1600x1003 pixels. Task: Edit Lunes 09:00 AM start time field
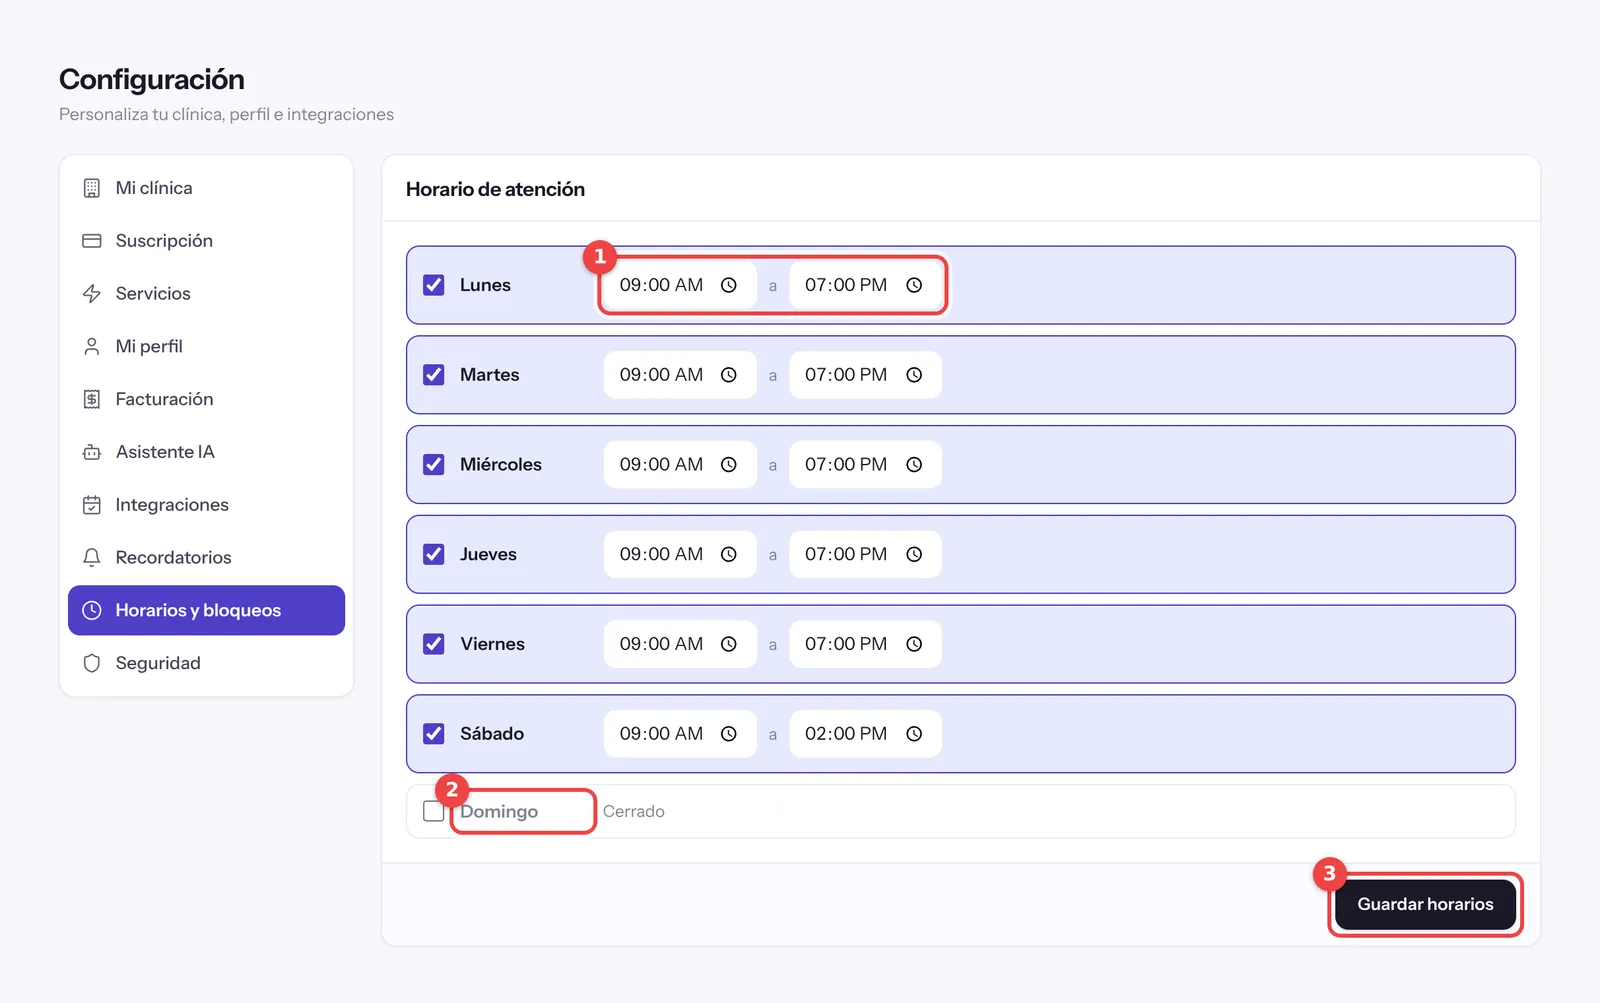pyautogui.click(x=680, y=285)
